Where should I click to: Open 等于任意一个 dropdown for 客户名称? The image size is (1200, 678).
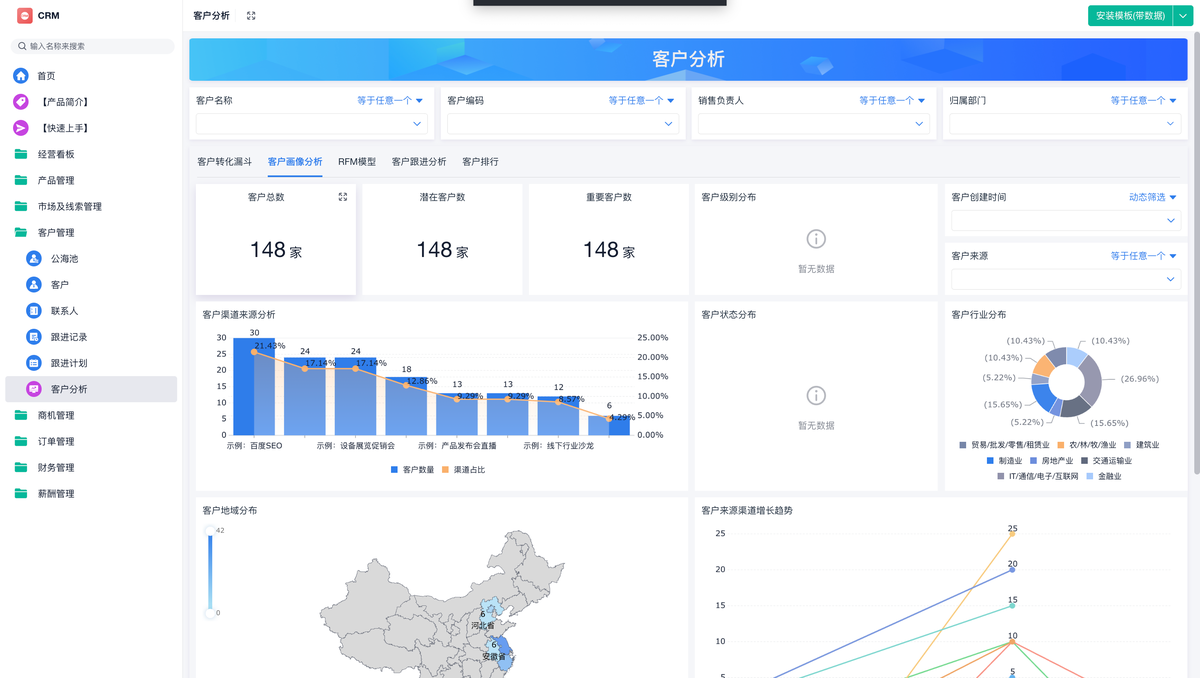coord(390,100)
